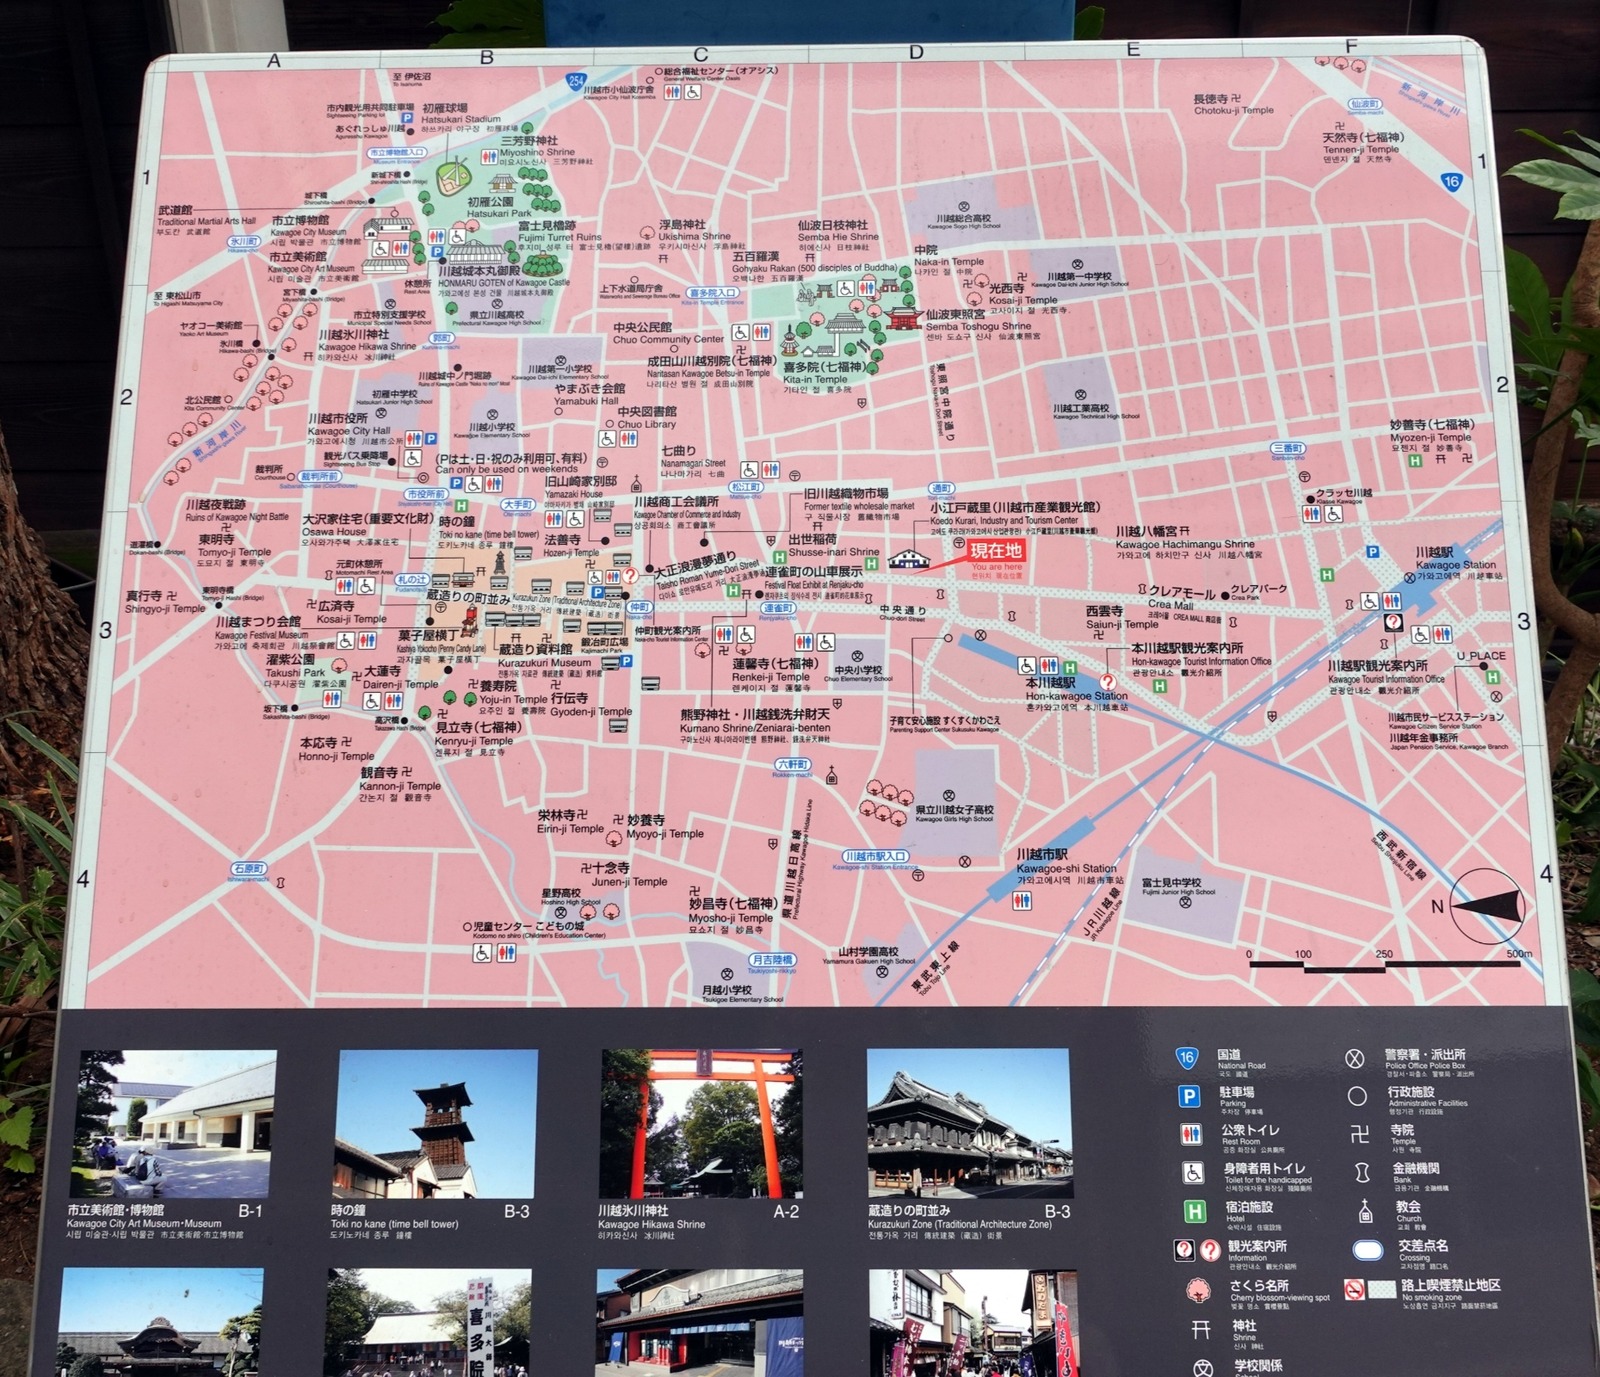
Task: Click the Chuo Community Center label
Action: 668,339
